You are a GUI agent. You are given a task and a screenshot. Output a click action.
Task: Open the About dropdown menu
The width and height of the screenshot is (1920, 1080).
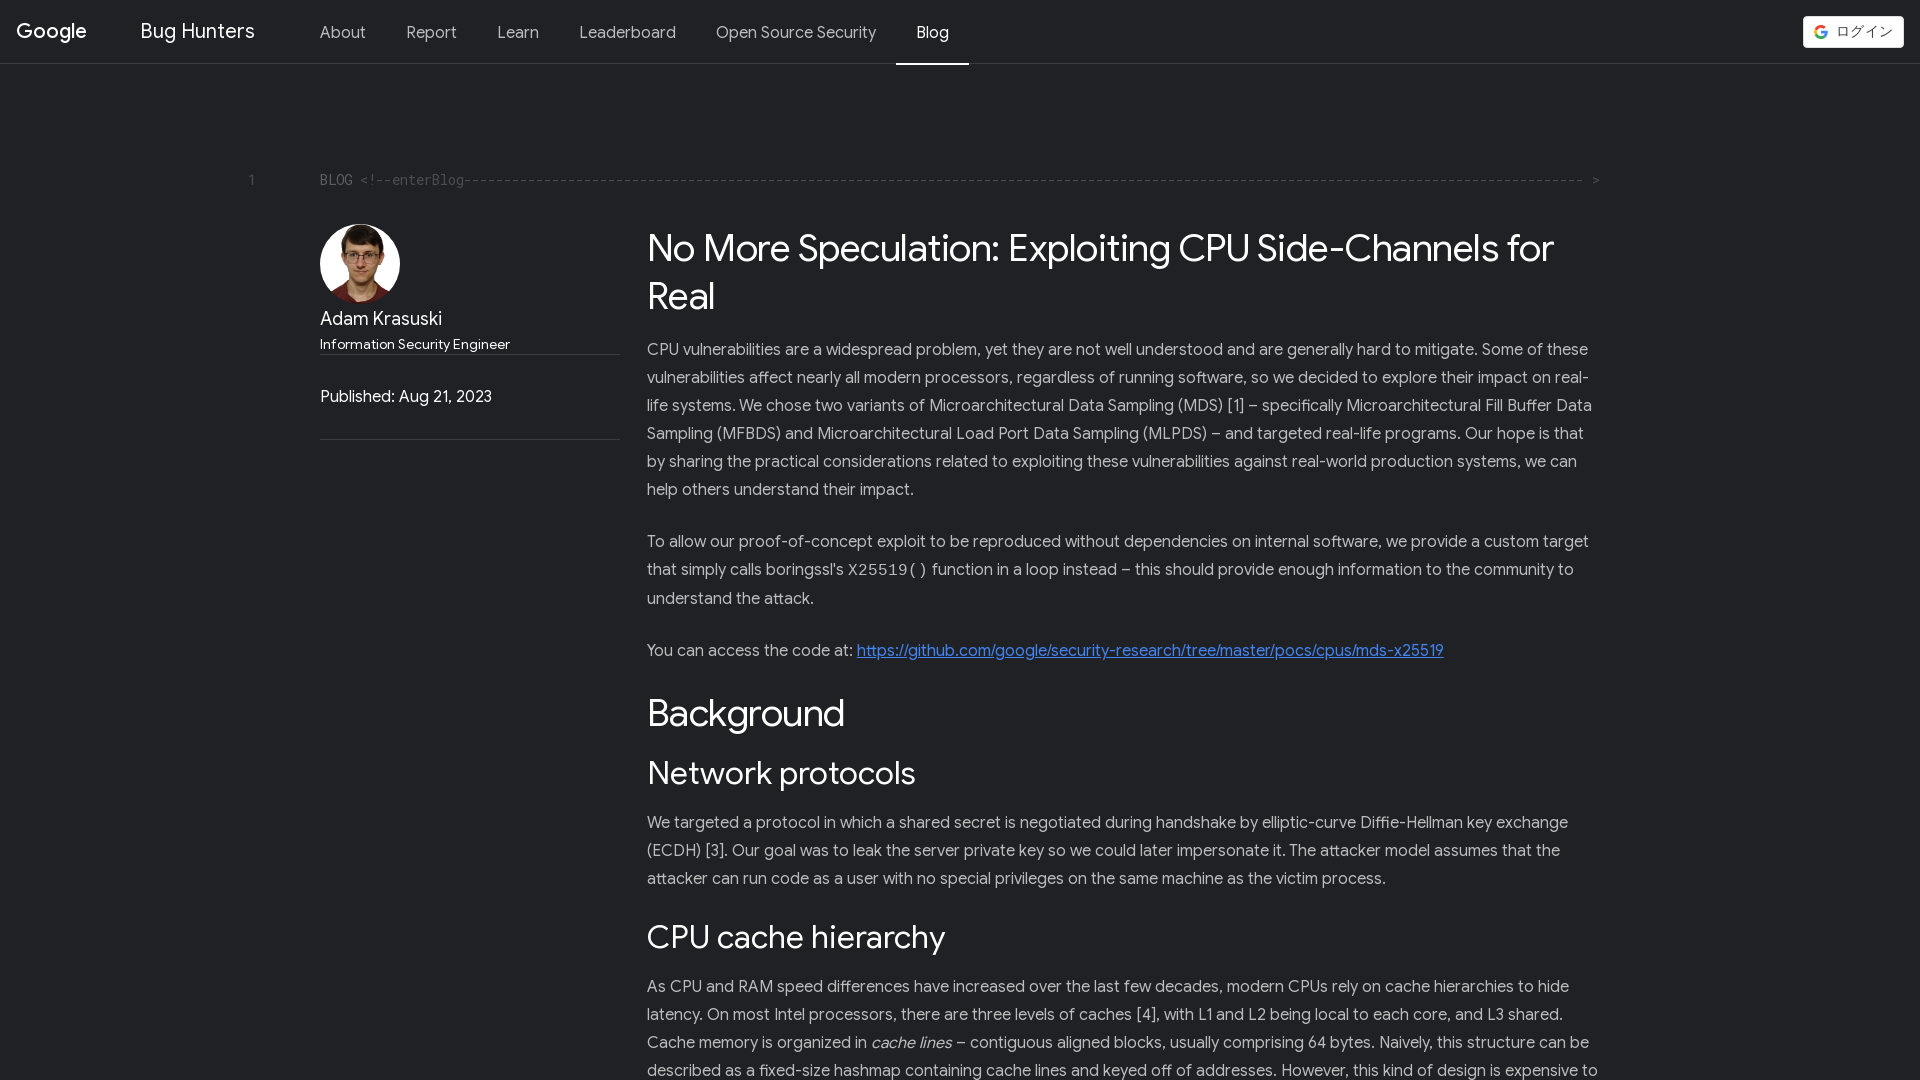pos(342,32)
